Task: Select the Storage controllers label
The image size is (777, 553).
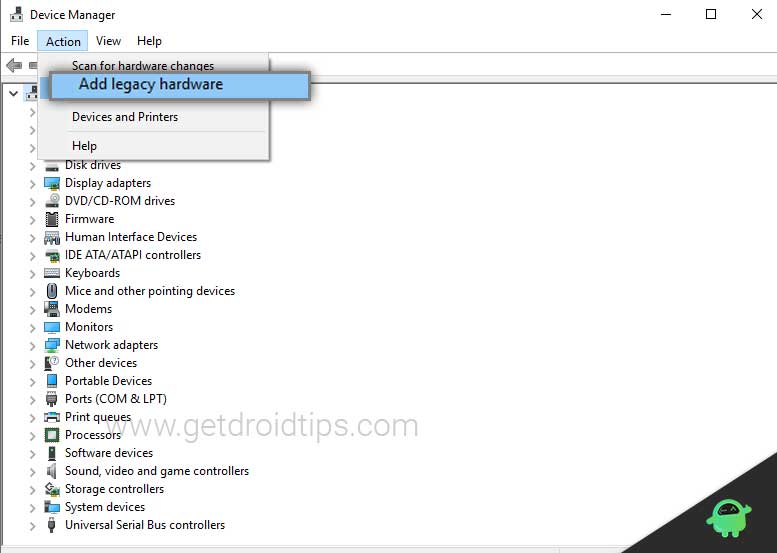Action: coord(114,489)
